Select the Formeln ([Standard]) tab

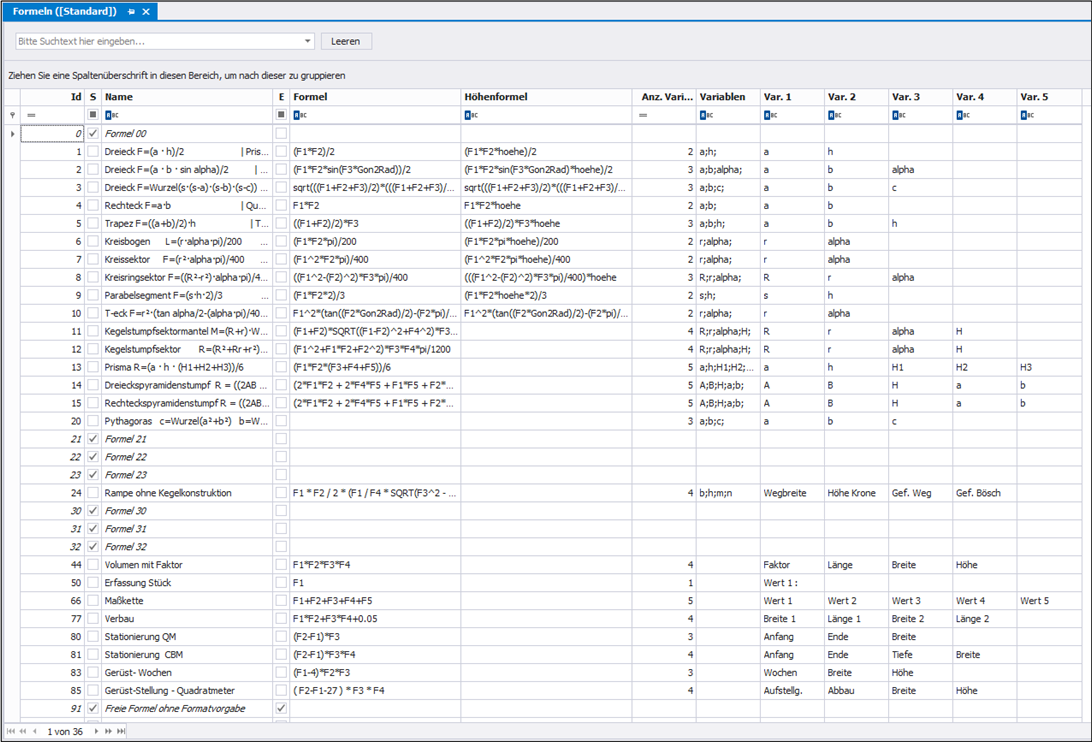click(x=64, y=11)
